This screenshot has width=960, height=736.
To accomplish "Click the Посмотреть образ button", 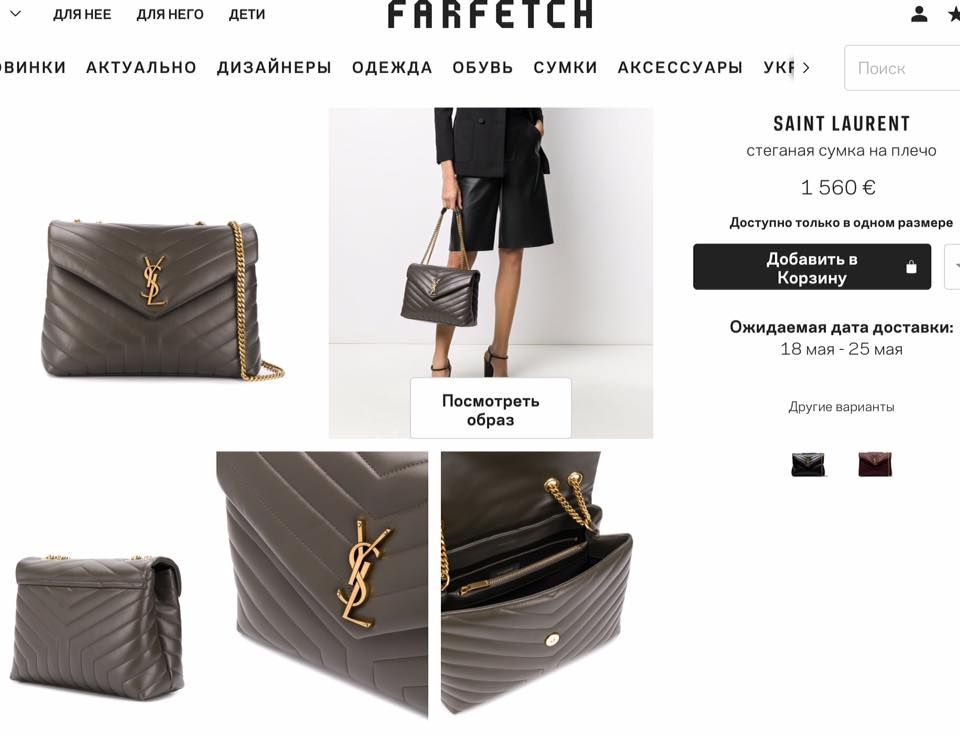I will (490, 408).
